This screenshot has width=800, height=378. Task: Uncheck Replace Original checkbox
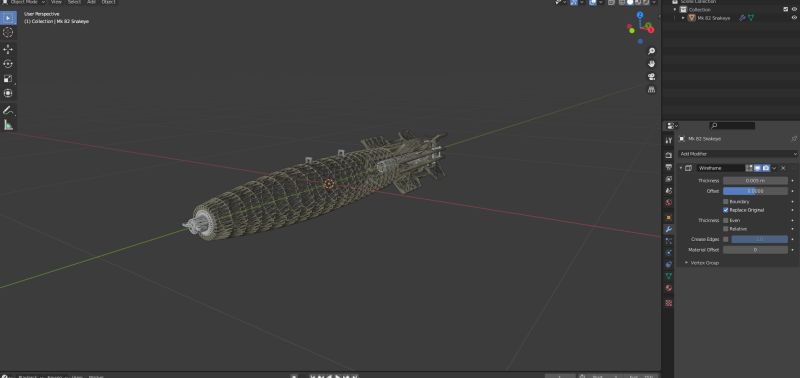[x=726, y=210]
